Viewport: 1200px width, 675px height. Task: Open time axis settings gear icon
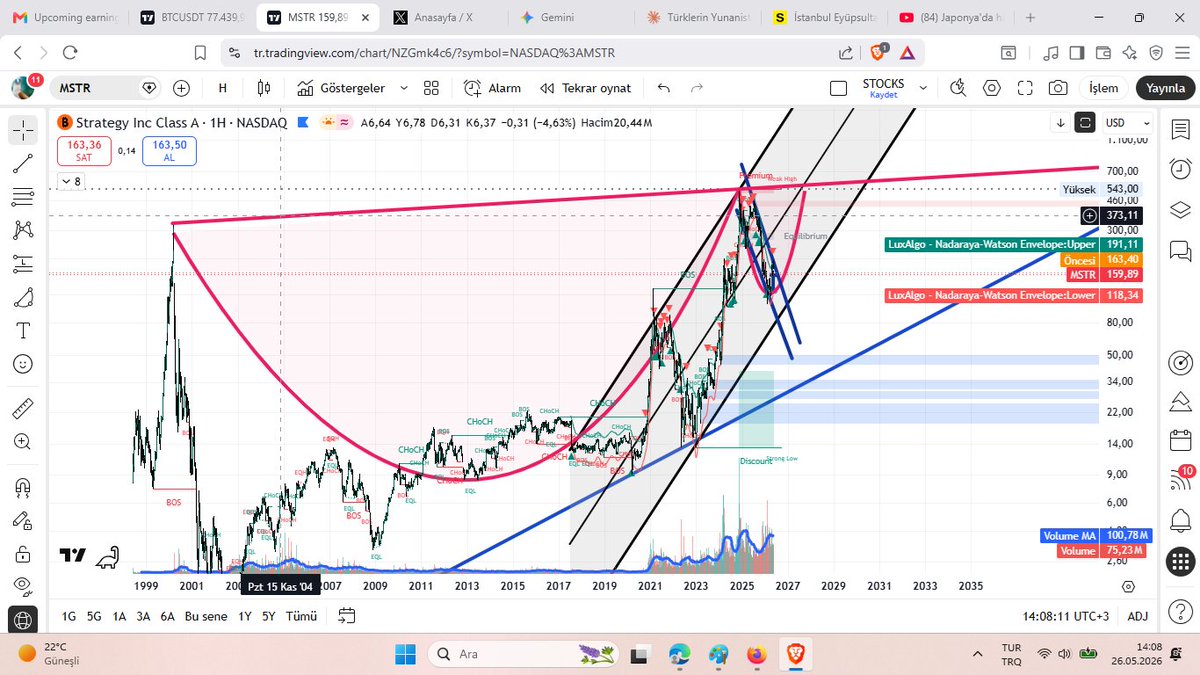(x=1128, y=586)
